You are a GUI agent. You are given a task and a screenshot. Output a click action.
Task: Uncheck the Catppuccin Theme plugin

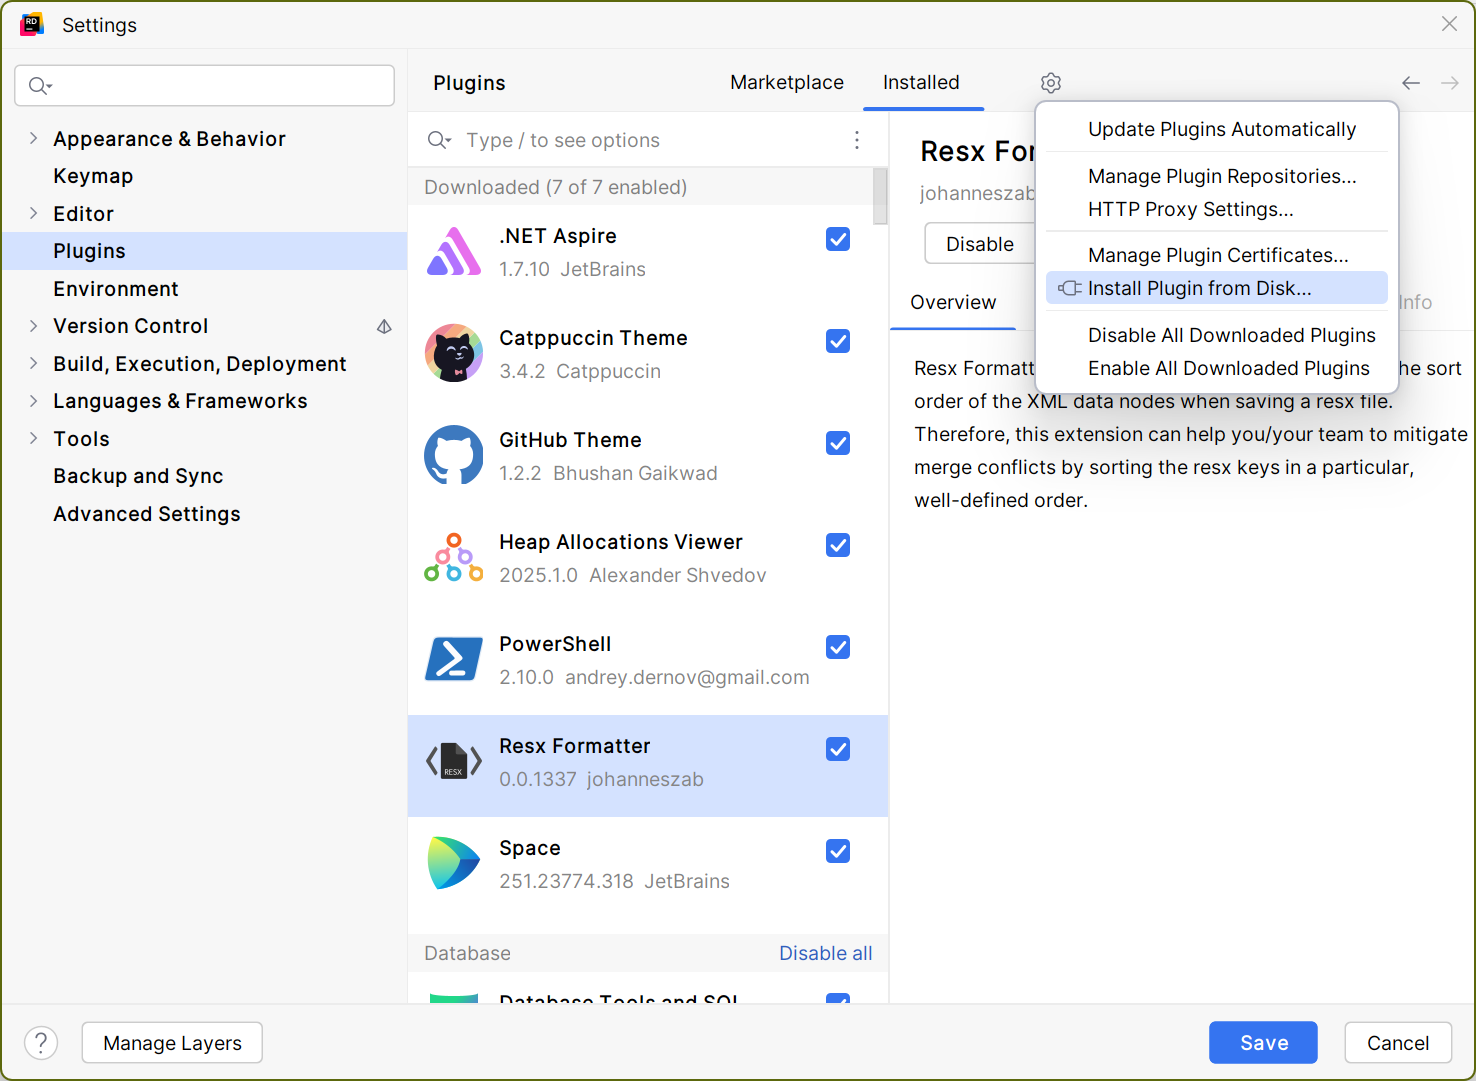tap(838, 341)
